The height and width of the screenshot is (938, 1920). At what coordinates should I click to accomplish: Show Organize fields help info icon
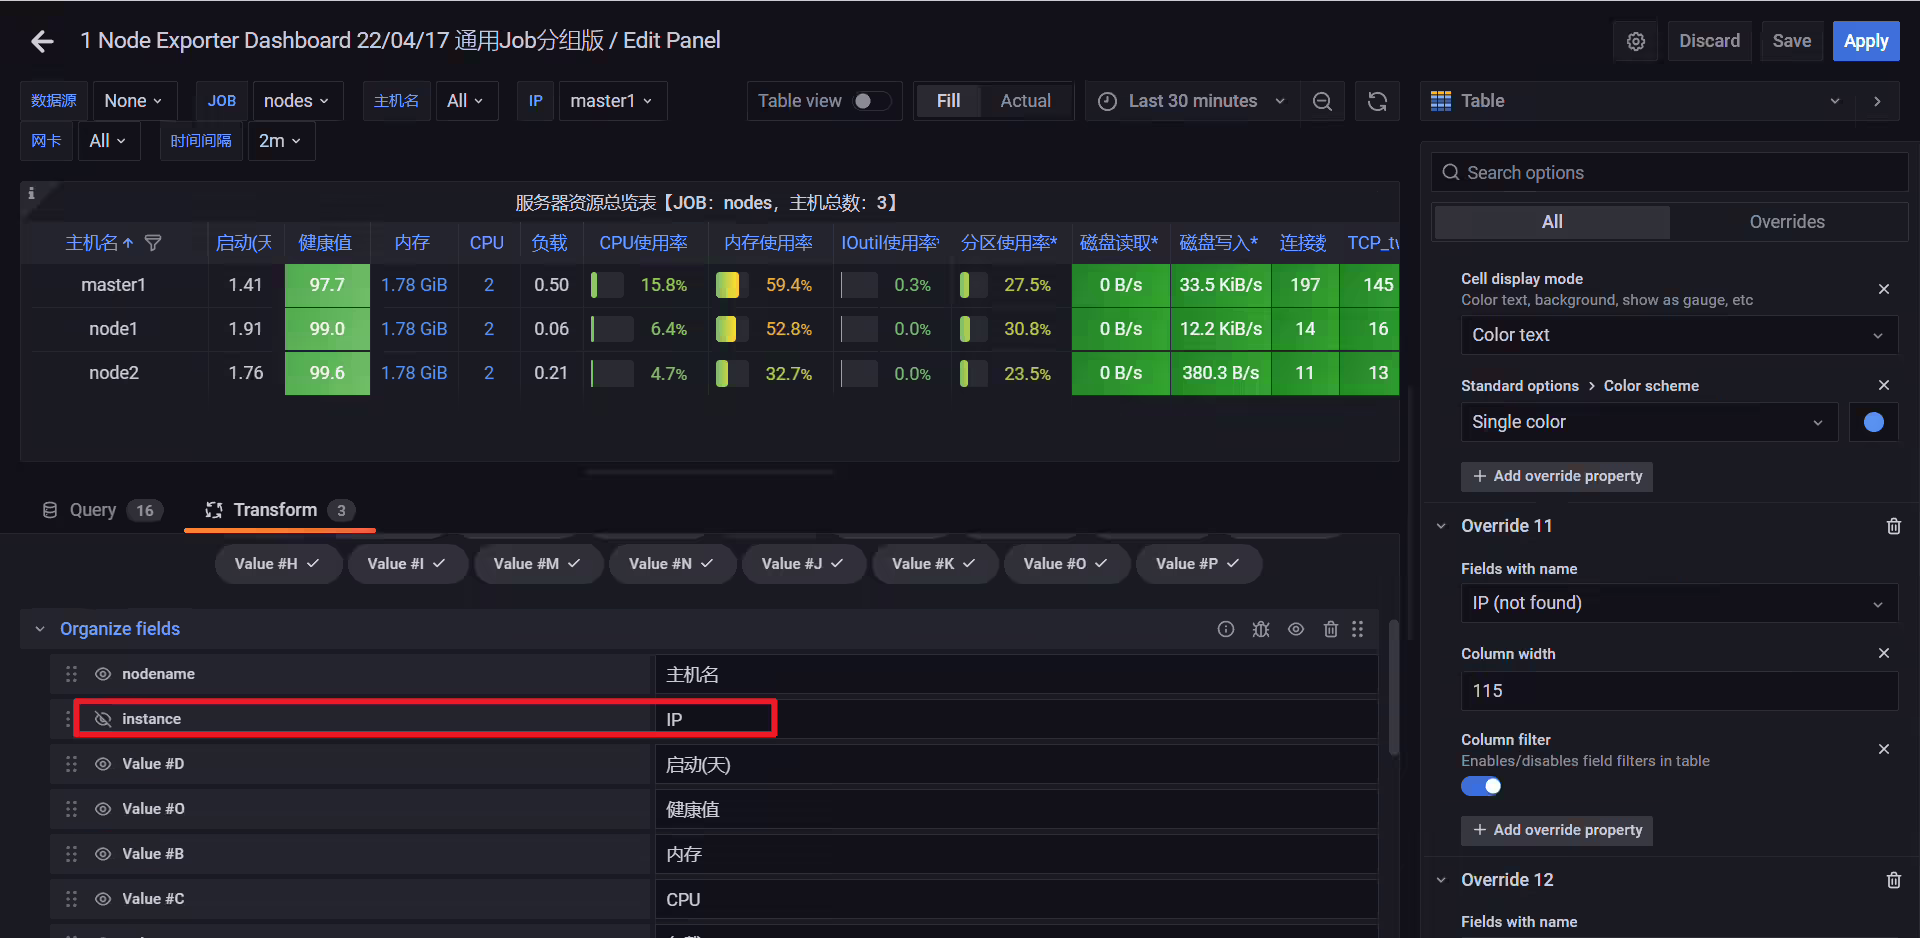pos(1226,629)
